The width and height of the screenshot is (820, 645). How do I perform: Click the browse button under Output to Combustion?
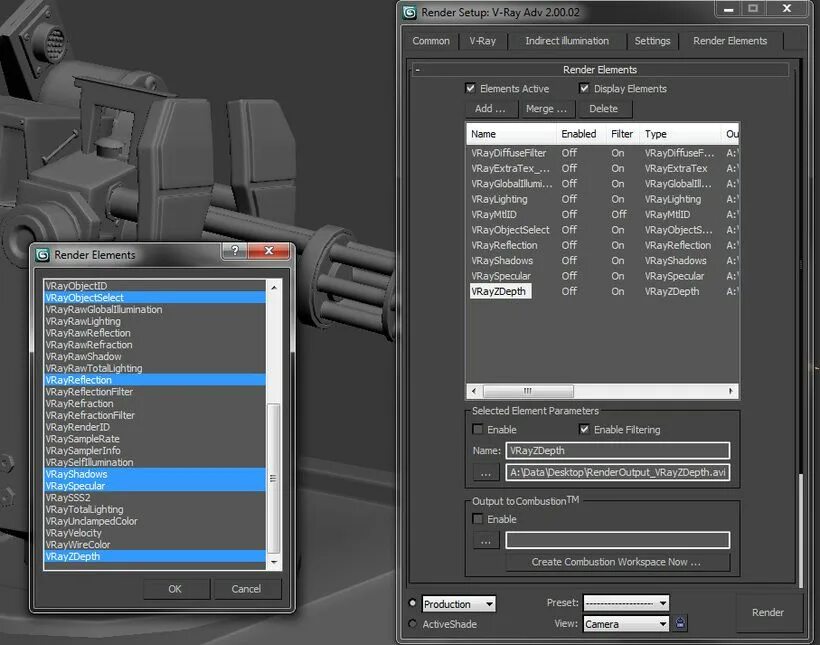[486, 540]
